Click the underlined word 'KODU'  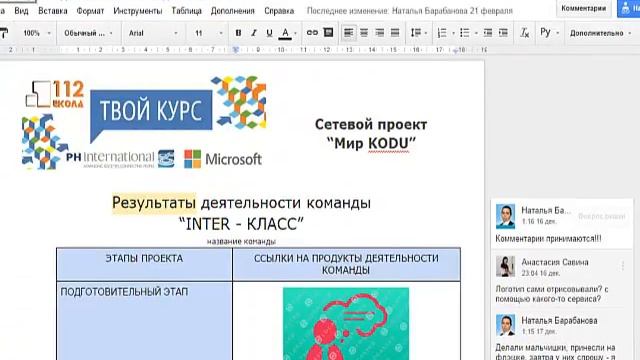tap(388, 143)
